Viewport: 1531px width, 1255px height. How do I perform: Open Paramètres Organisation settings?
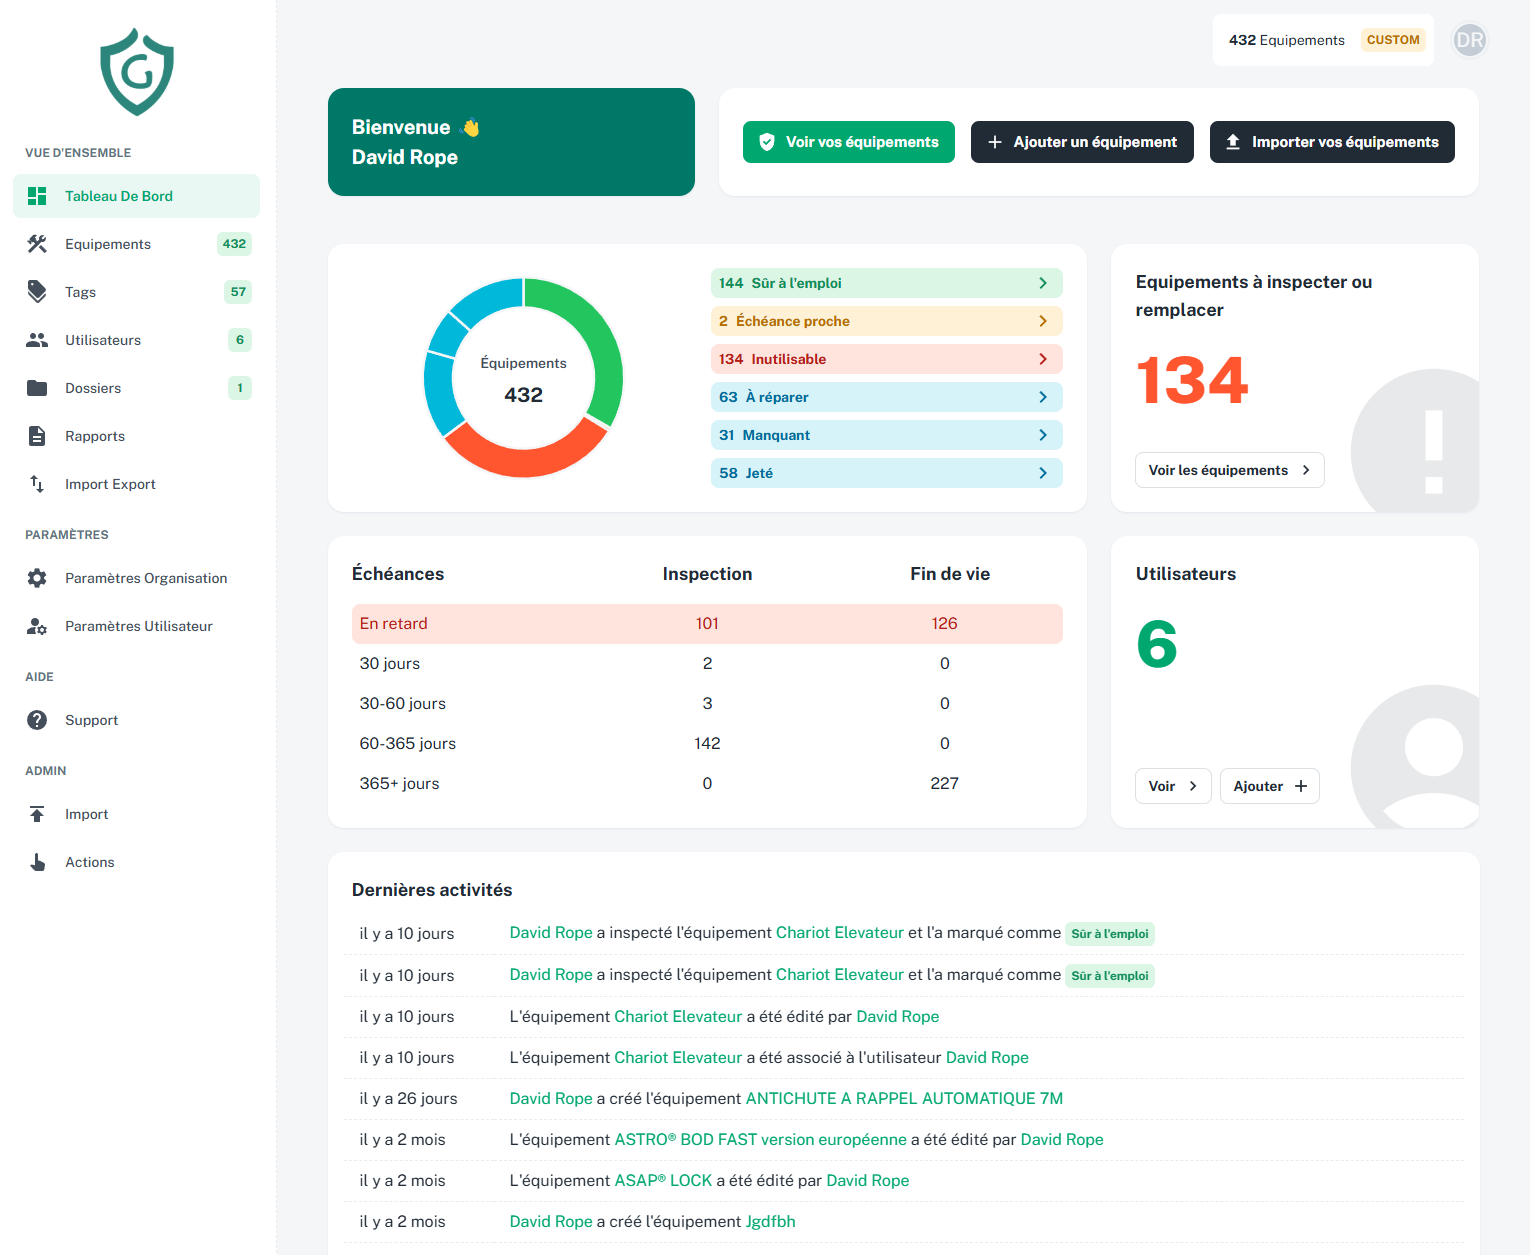click(x=136, y=578)
